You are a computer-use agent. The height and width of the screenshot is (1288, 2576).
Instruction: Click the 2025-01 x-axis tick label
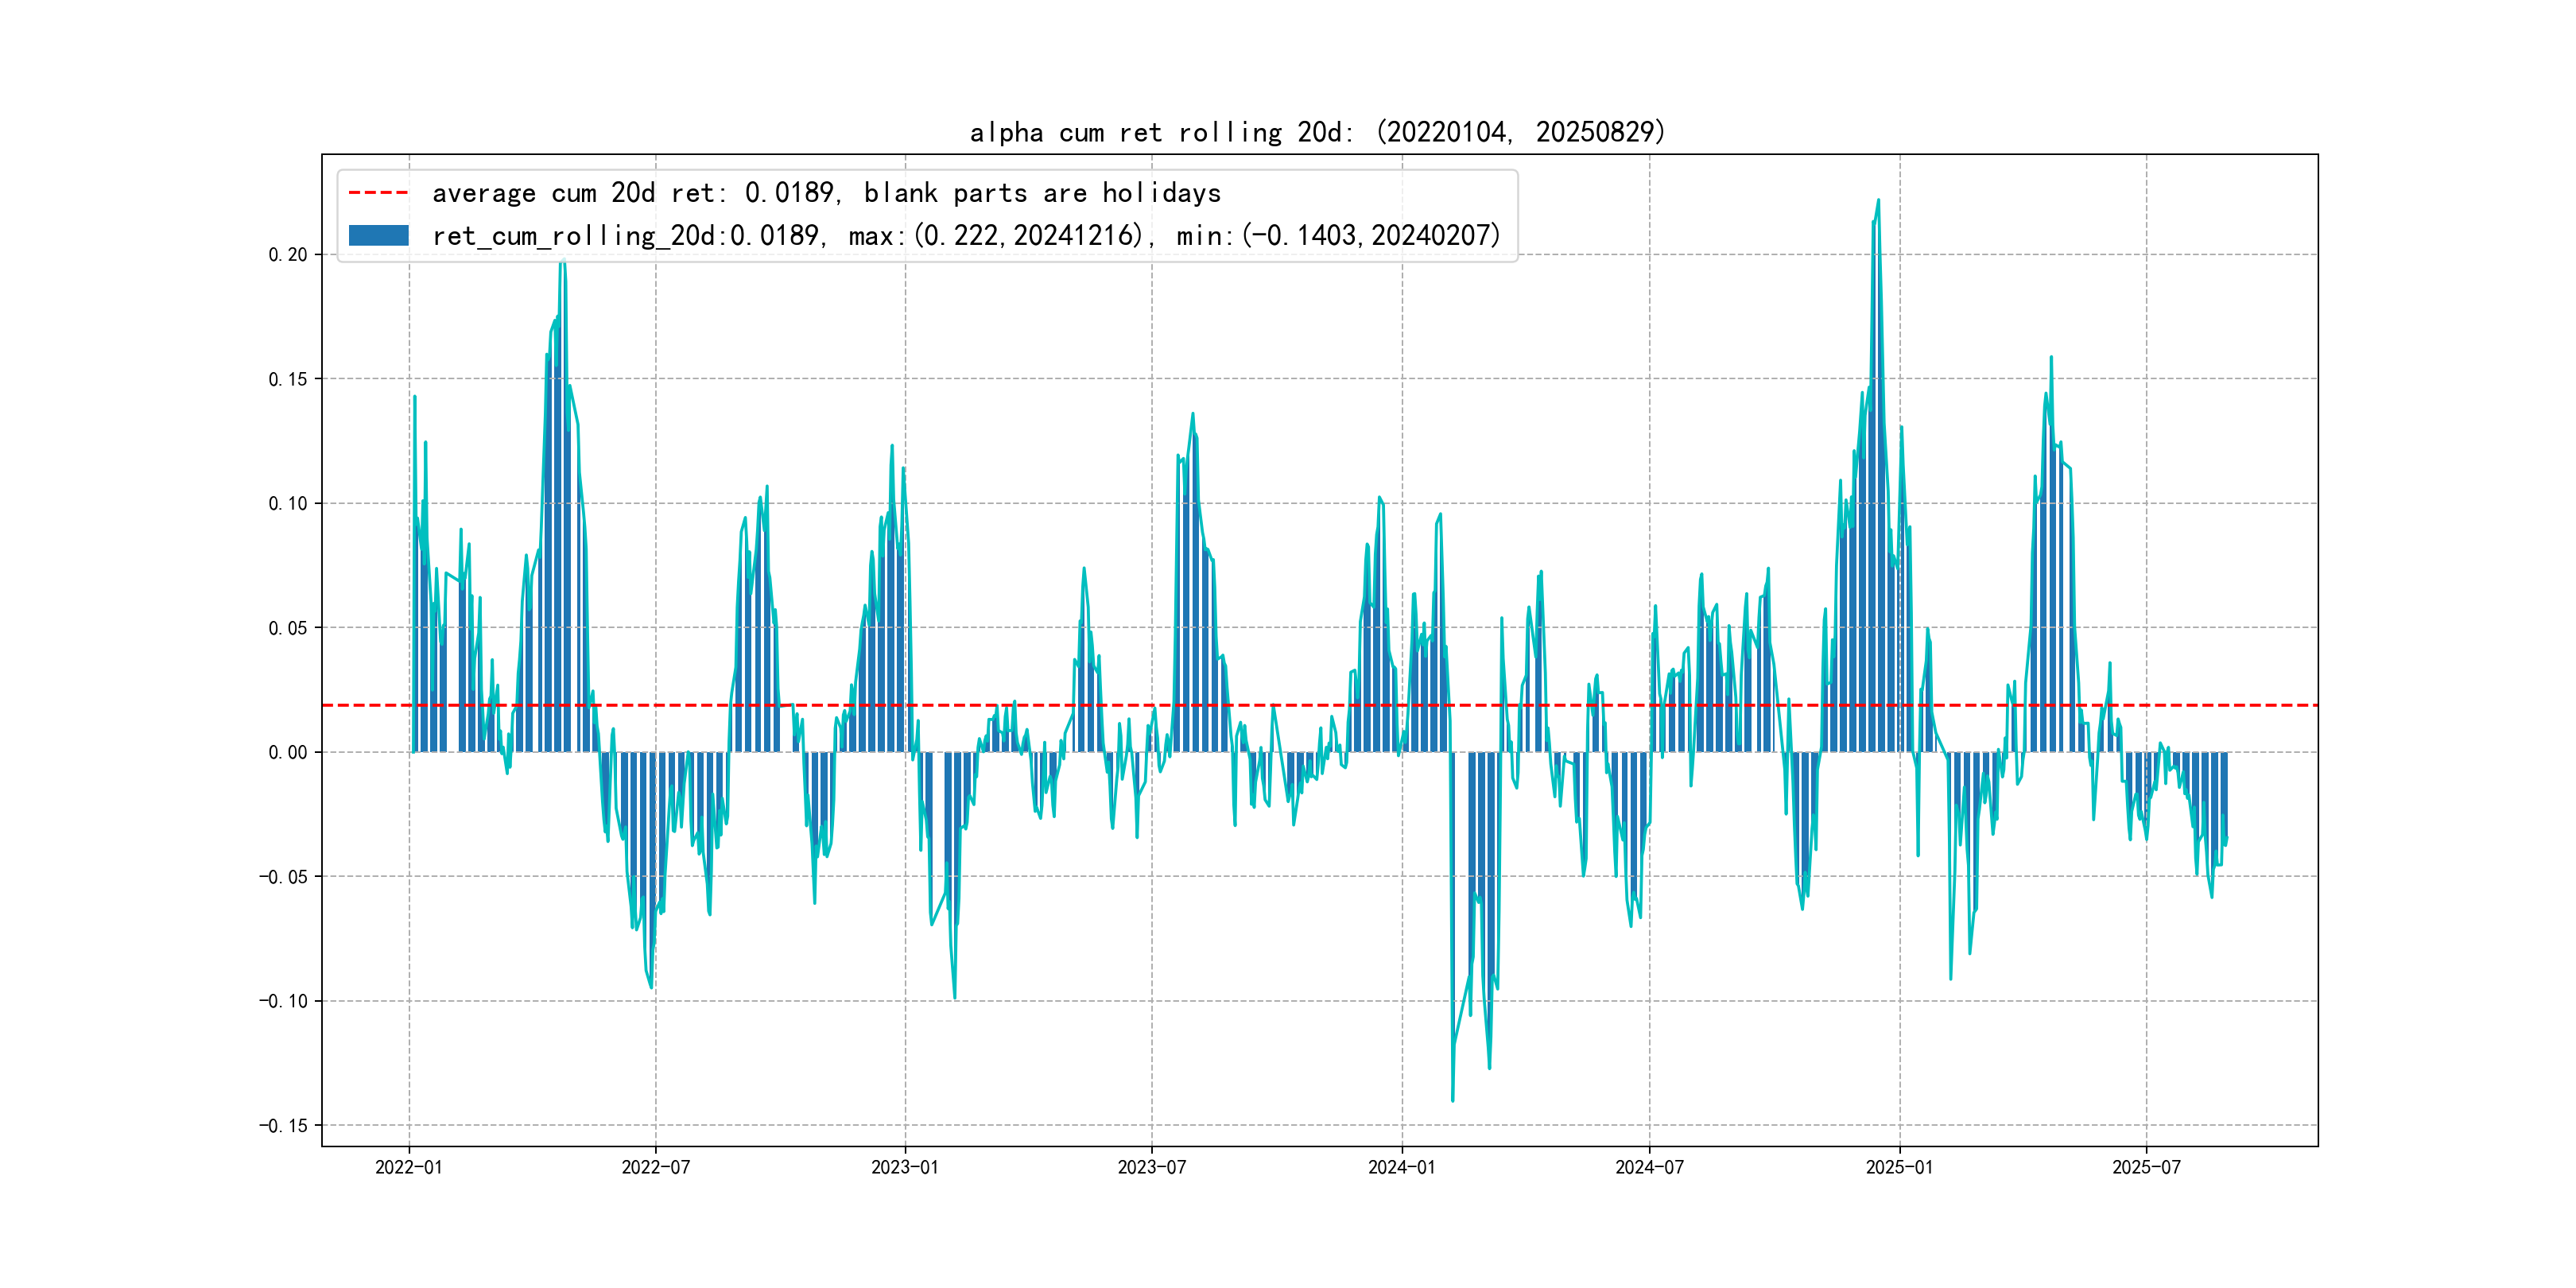pyautogui.click(x=1899, y=1167)
